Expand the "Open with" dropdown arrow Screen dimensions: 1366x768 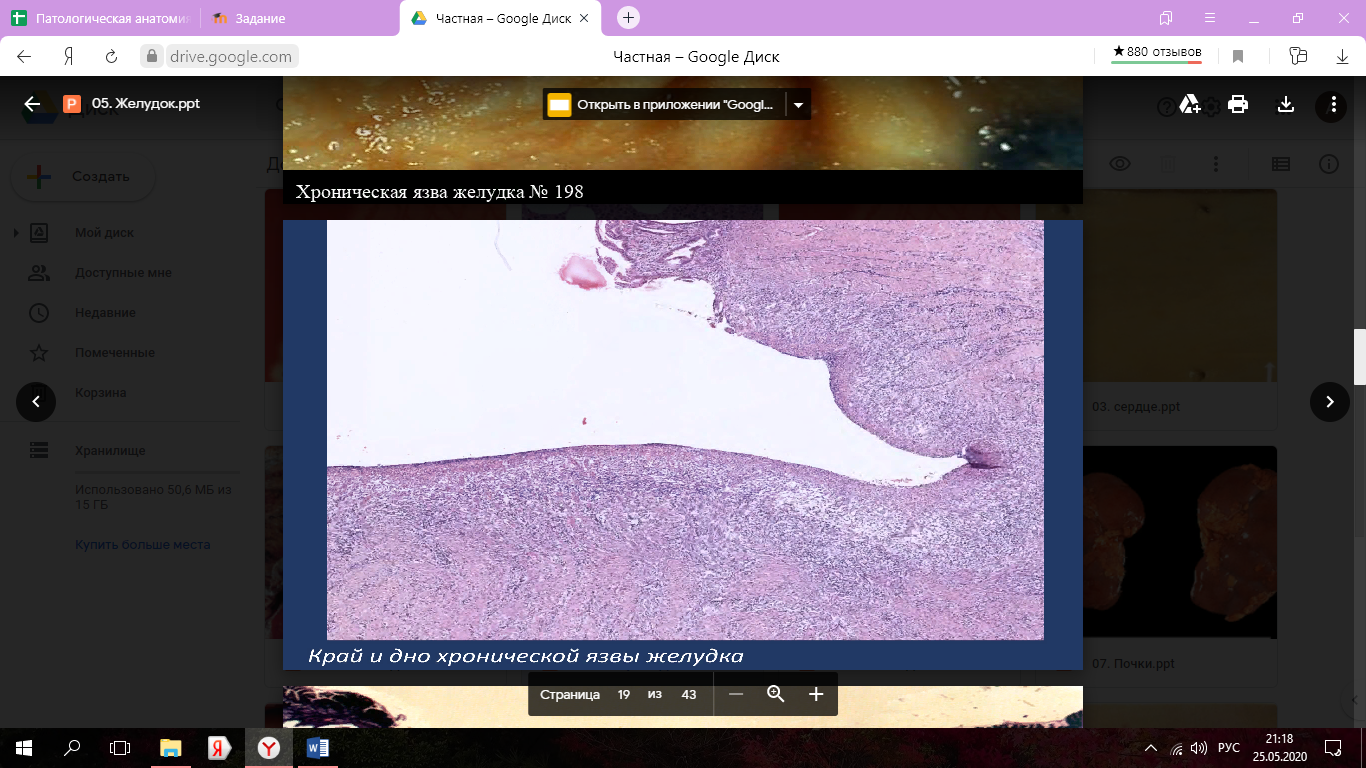(x=798, y=104)
